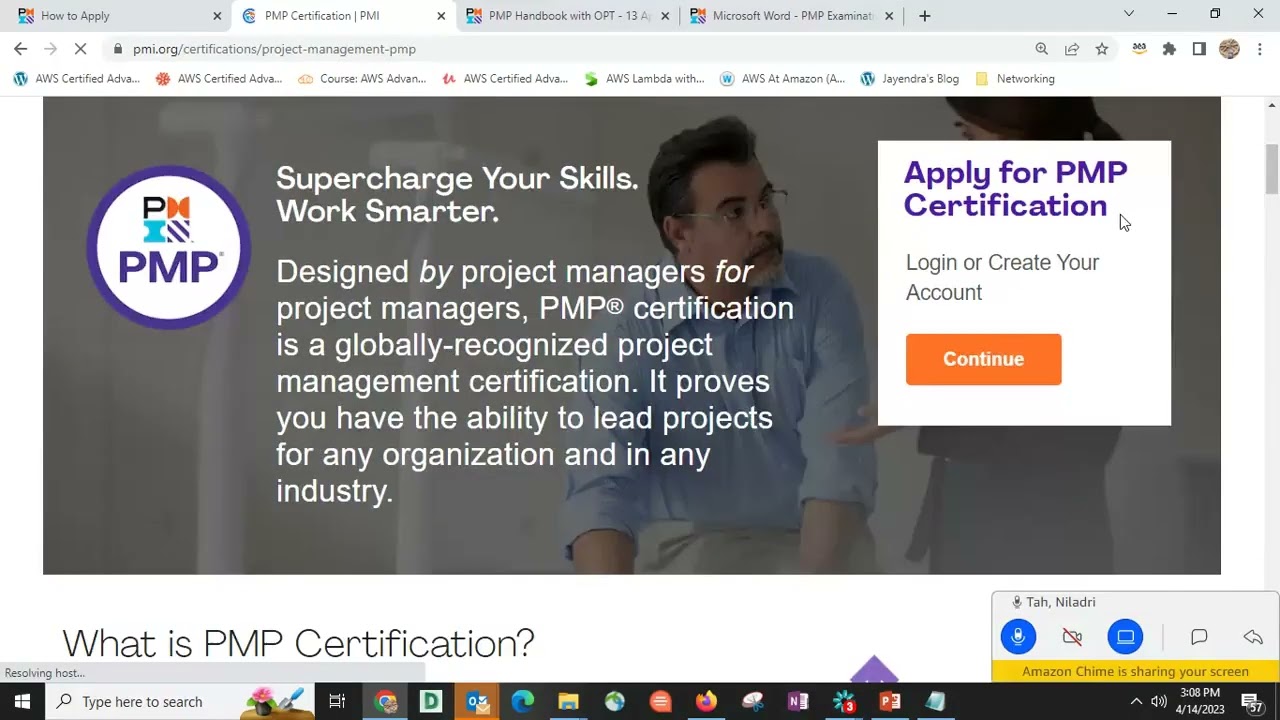
Task: Launch Microsoft Edge from the taskbar
Action: tap(523, 701)
